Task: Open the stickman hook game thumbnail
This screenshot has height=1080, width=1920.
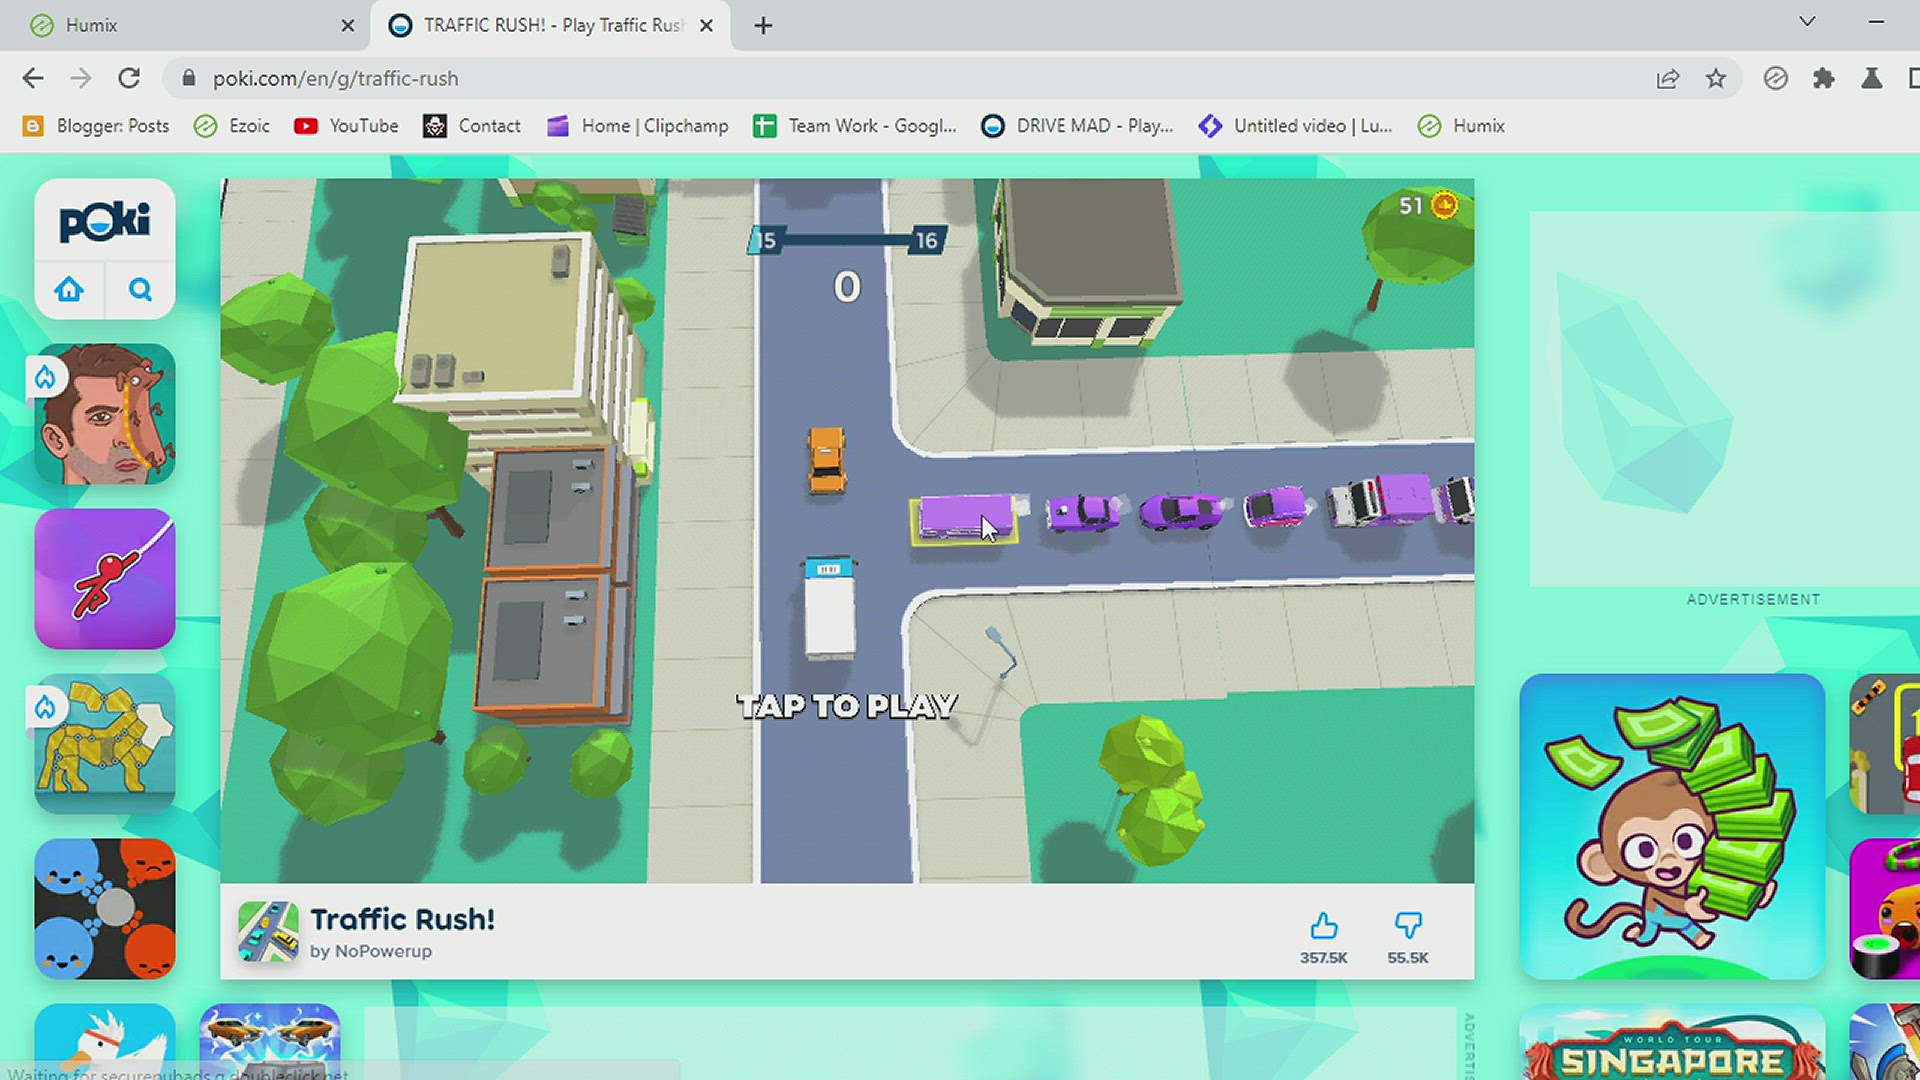Action: [x=105, y=579]
